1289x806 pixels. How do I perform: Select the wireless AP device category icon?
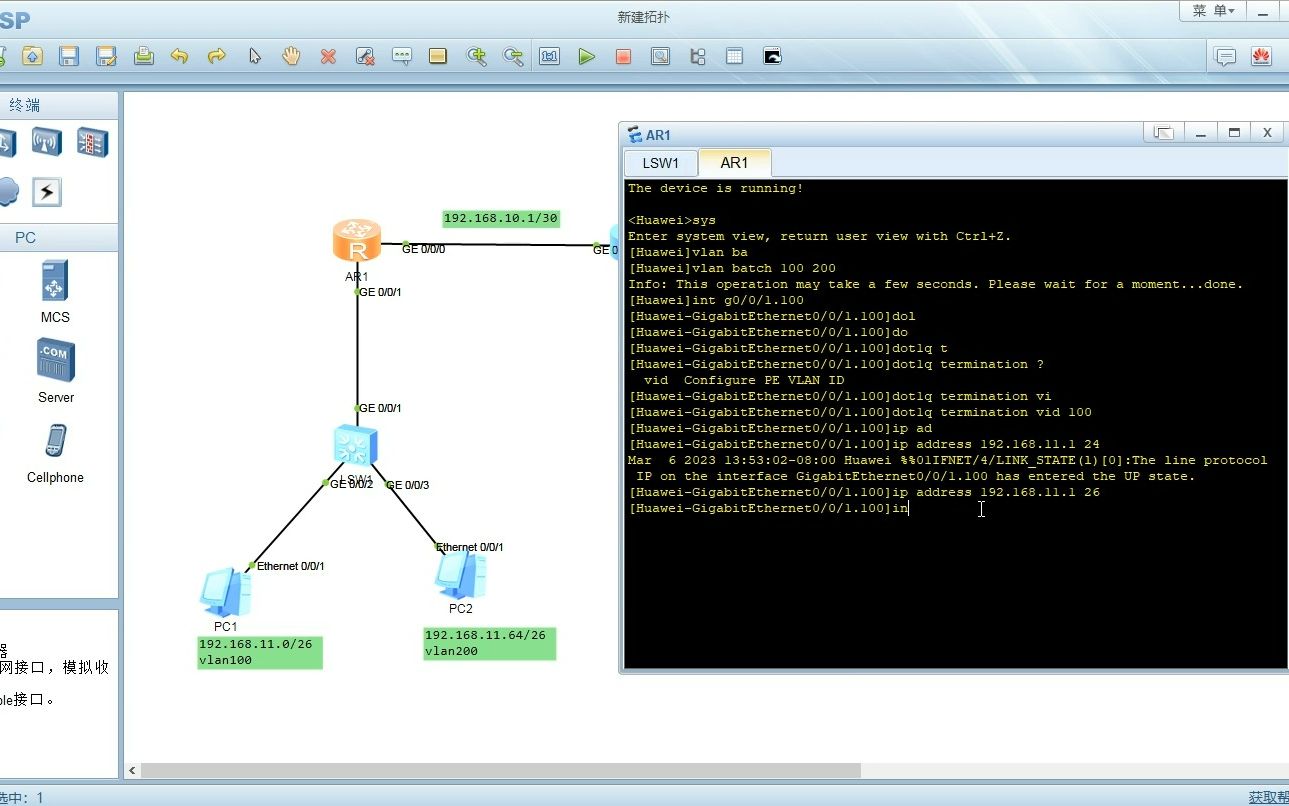(x=46, y=142)
